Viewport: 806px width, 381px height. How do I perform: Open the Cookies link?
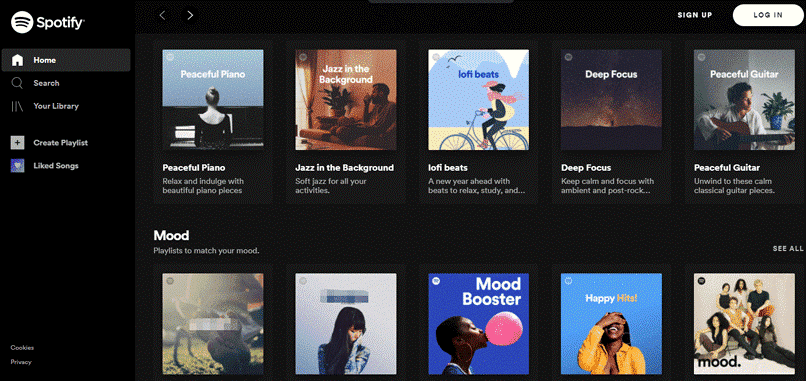pos(22,348)
